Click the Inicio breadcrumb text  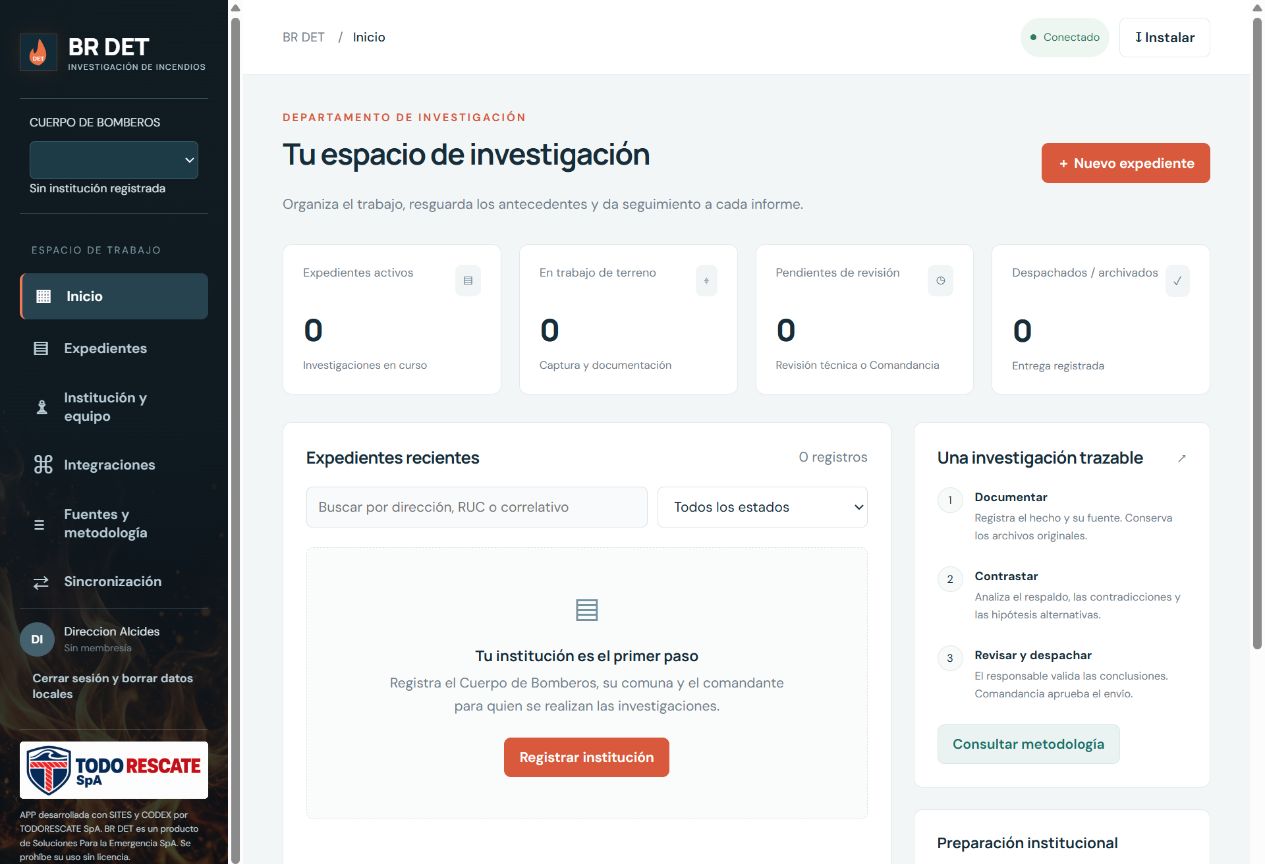(369, 37)
